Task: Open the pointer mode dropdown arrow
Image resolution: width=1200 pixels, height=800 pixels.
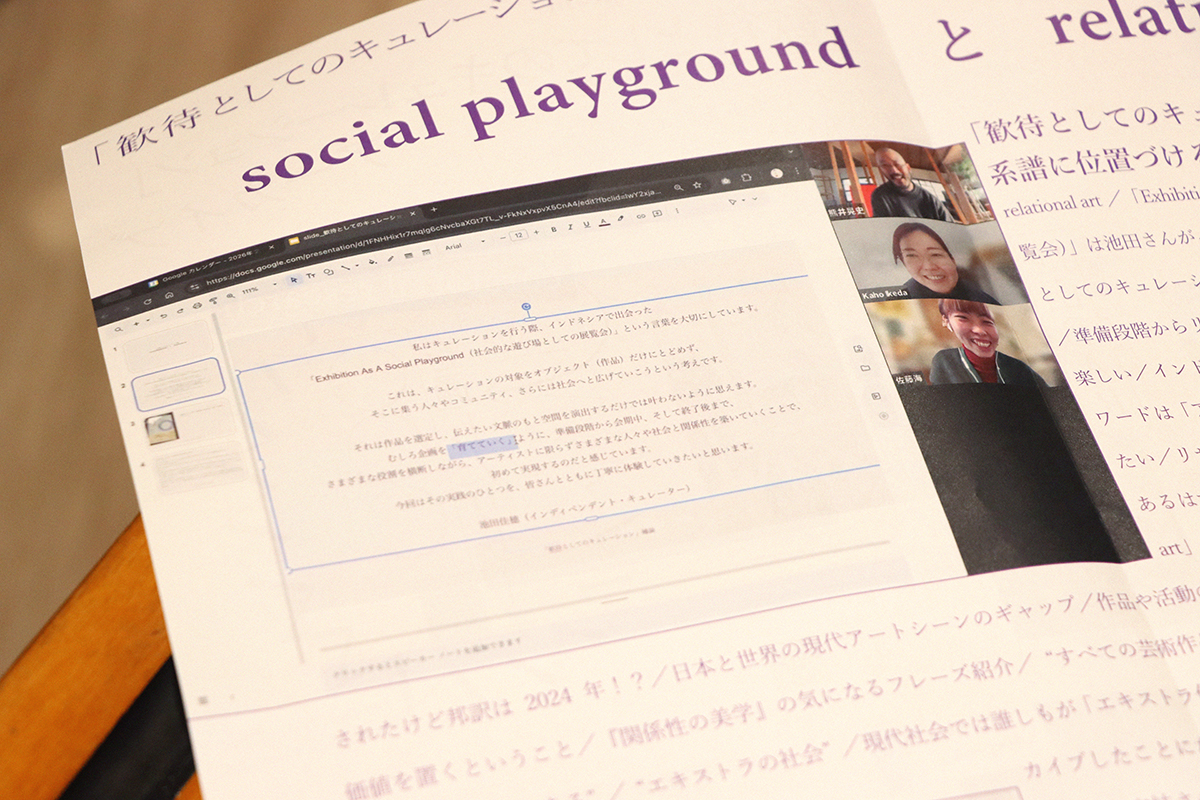Action: point(744,200)
